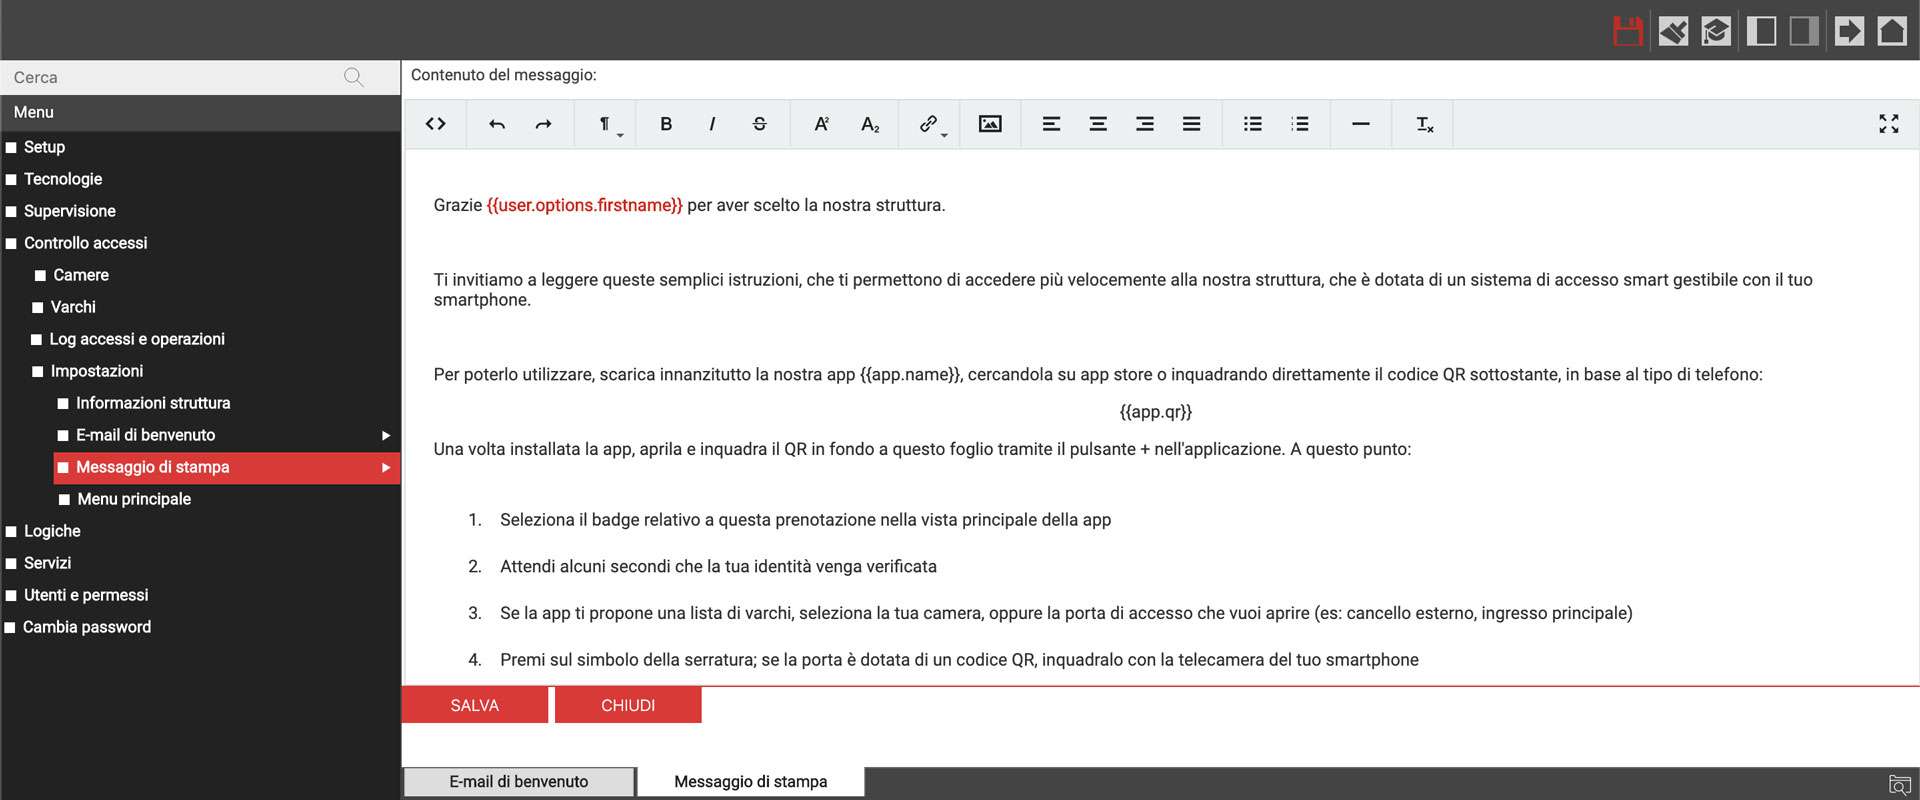Select Messaggio di stampa menu item
The width and height of the screenshot is (1920, 800).
click(x=152, y=467)
